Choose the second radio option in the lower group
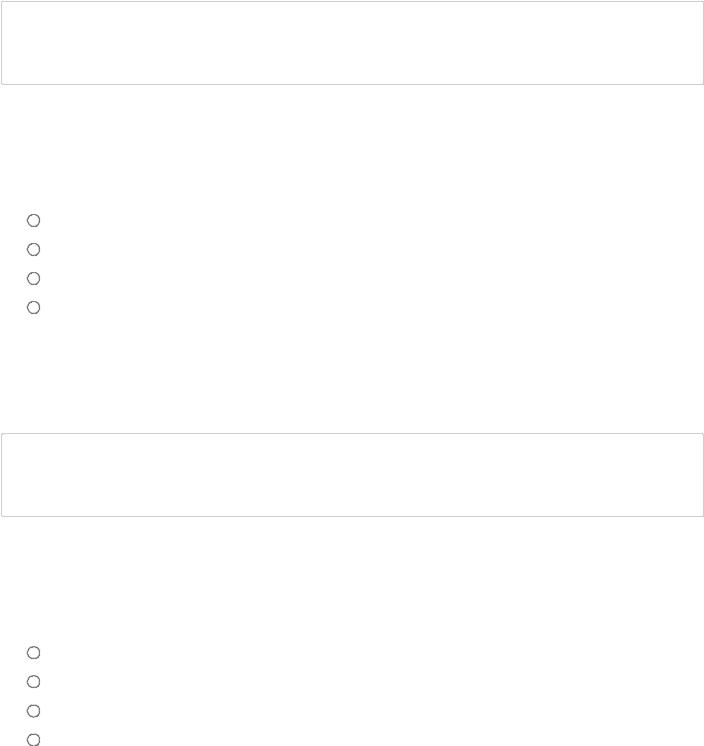Viewport: 704px width, 746px height. tap(33, 681)
